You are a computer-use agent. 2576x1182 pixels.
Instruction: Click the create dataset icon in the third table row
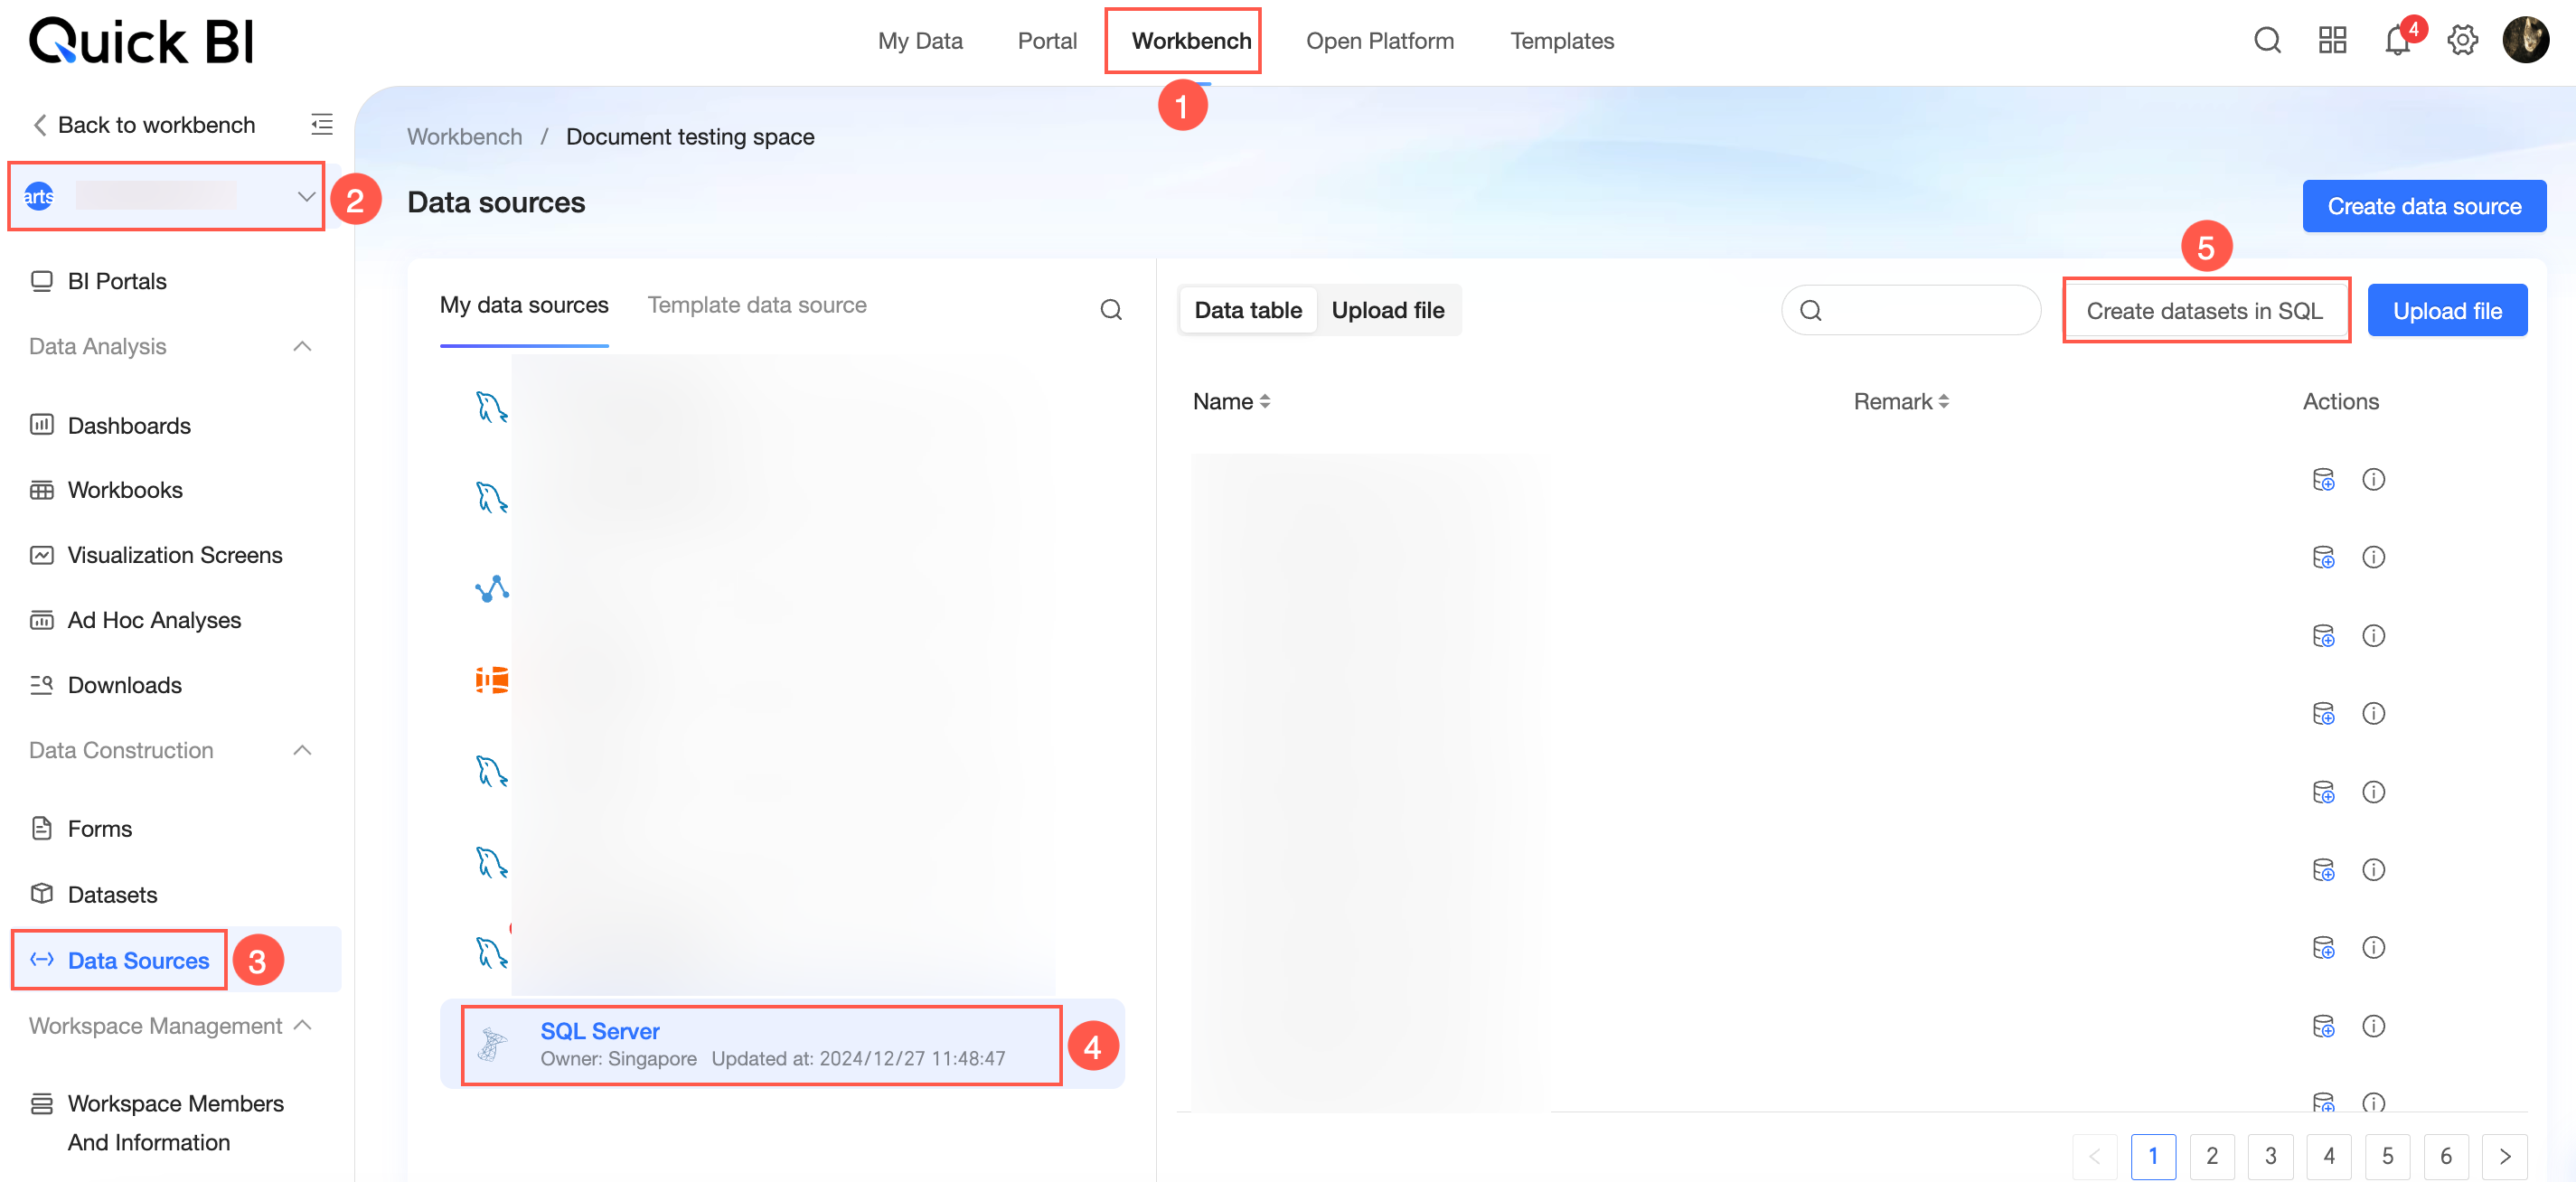click(2324, 636)
